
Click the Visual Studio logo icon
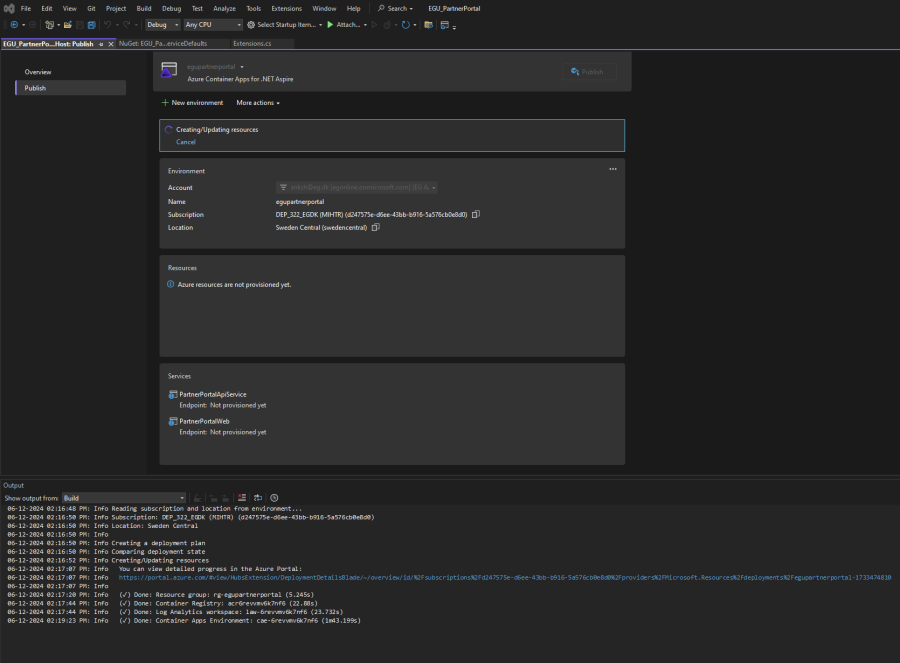[9, 8]
